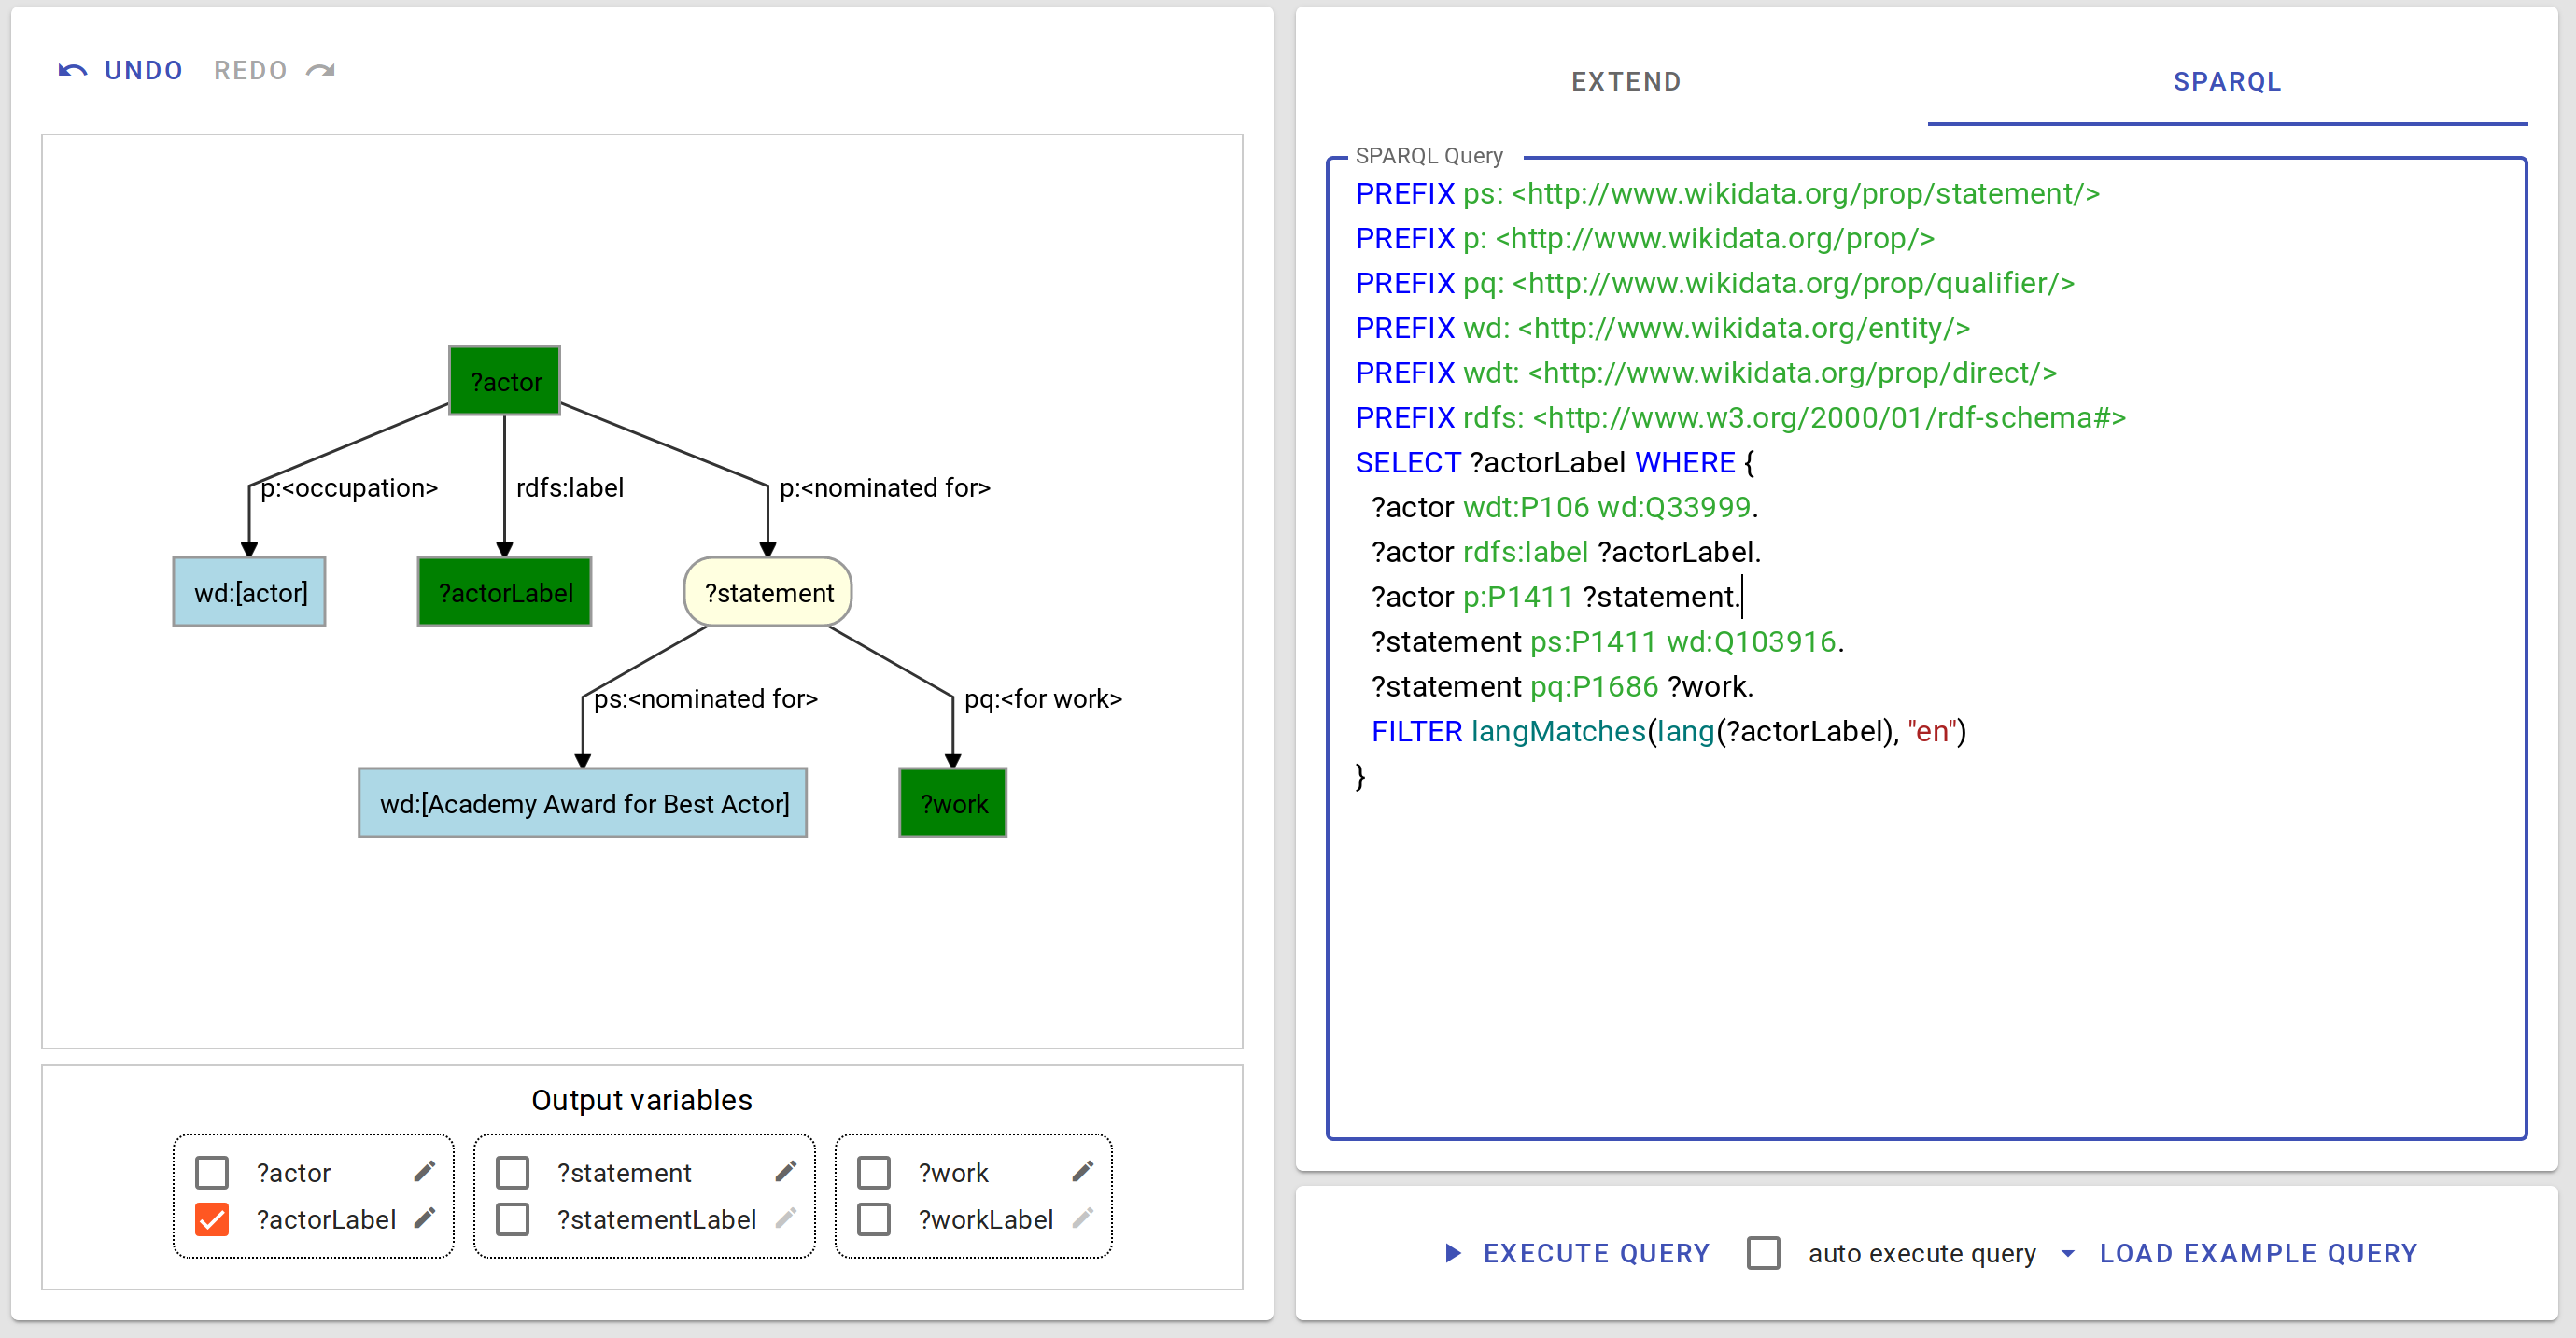The height and width of the screenshot is (1338, 2576).
Task: Click the pq:P1686 token in query
Action: click(x=1594, y=686)
